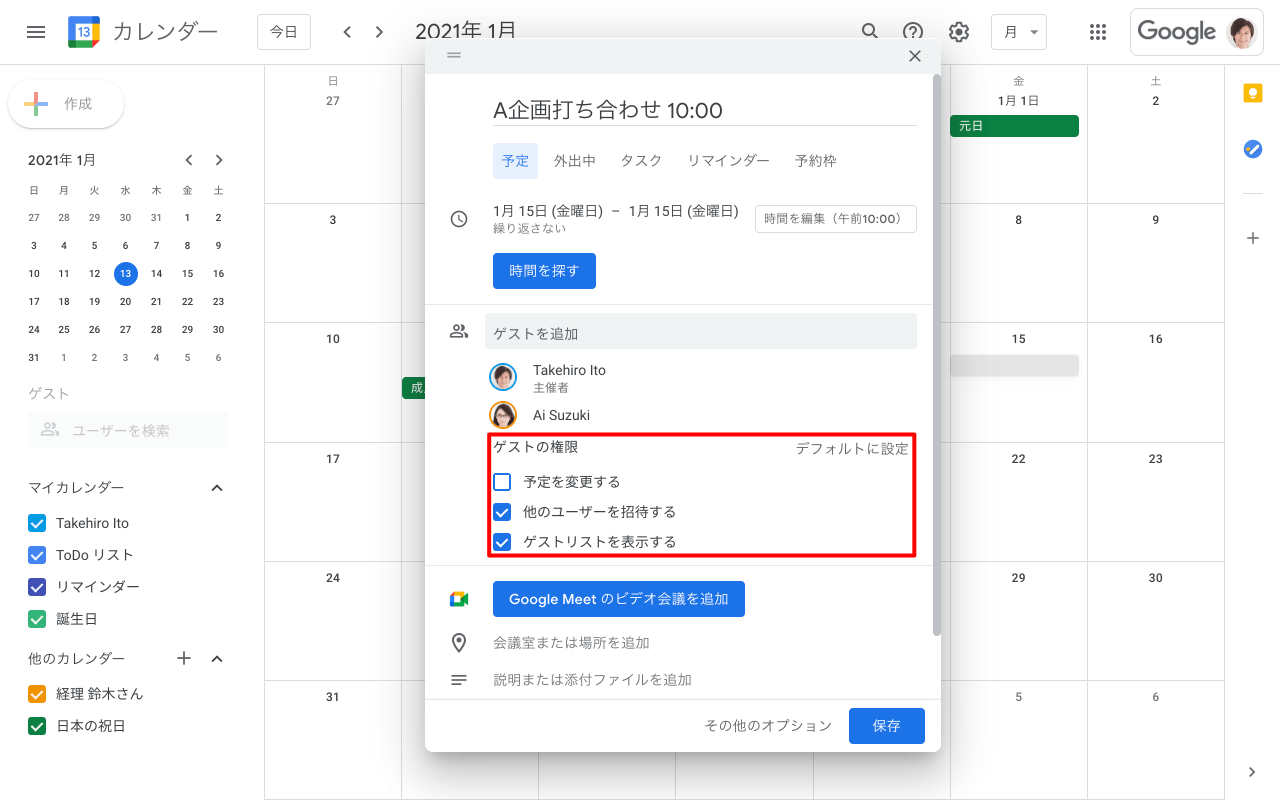This screenshot has height=800, width=1280.
Task: Toggle 経理 鈴木さん calendar checkbox
Action: pyautogui.click(x=37, y=694)
